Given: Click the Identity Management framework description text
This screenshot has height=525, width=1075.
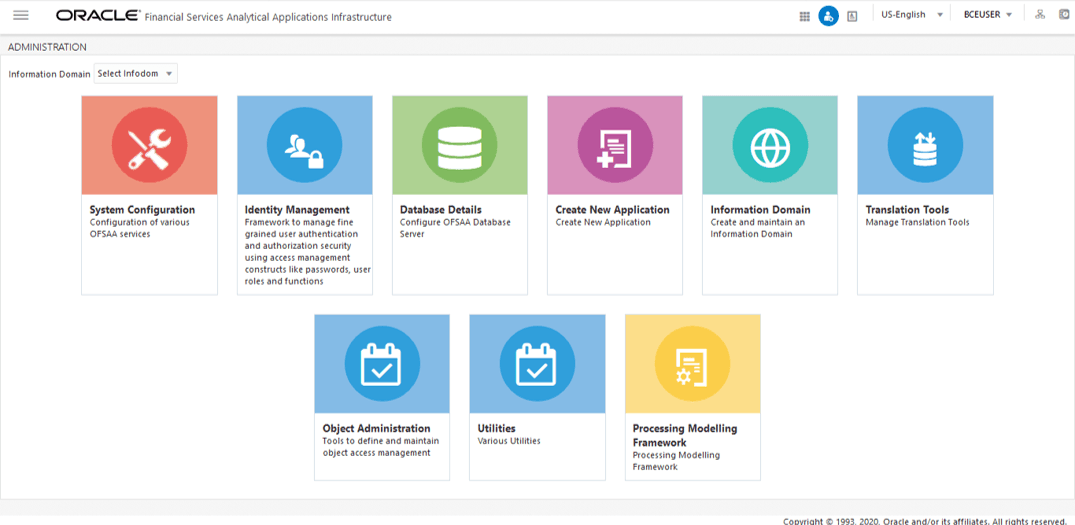Looking at the screenshot, I should 308,252.
